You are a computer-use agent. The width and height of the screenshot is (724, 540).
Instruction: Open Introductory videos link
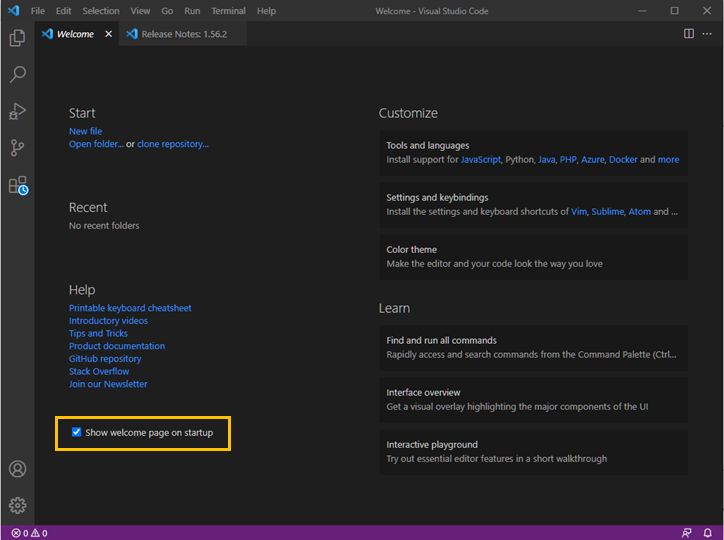point(109,320)
